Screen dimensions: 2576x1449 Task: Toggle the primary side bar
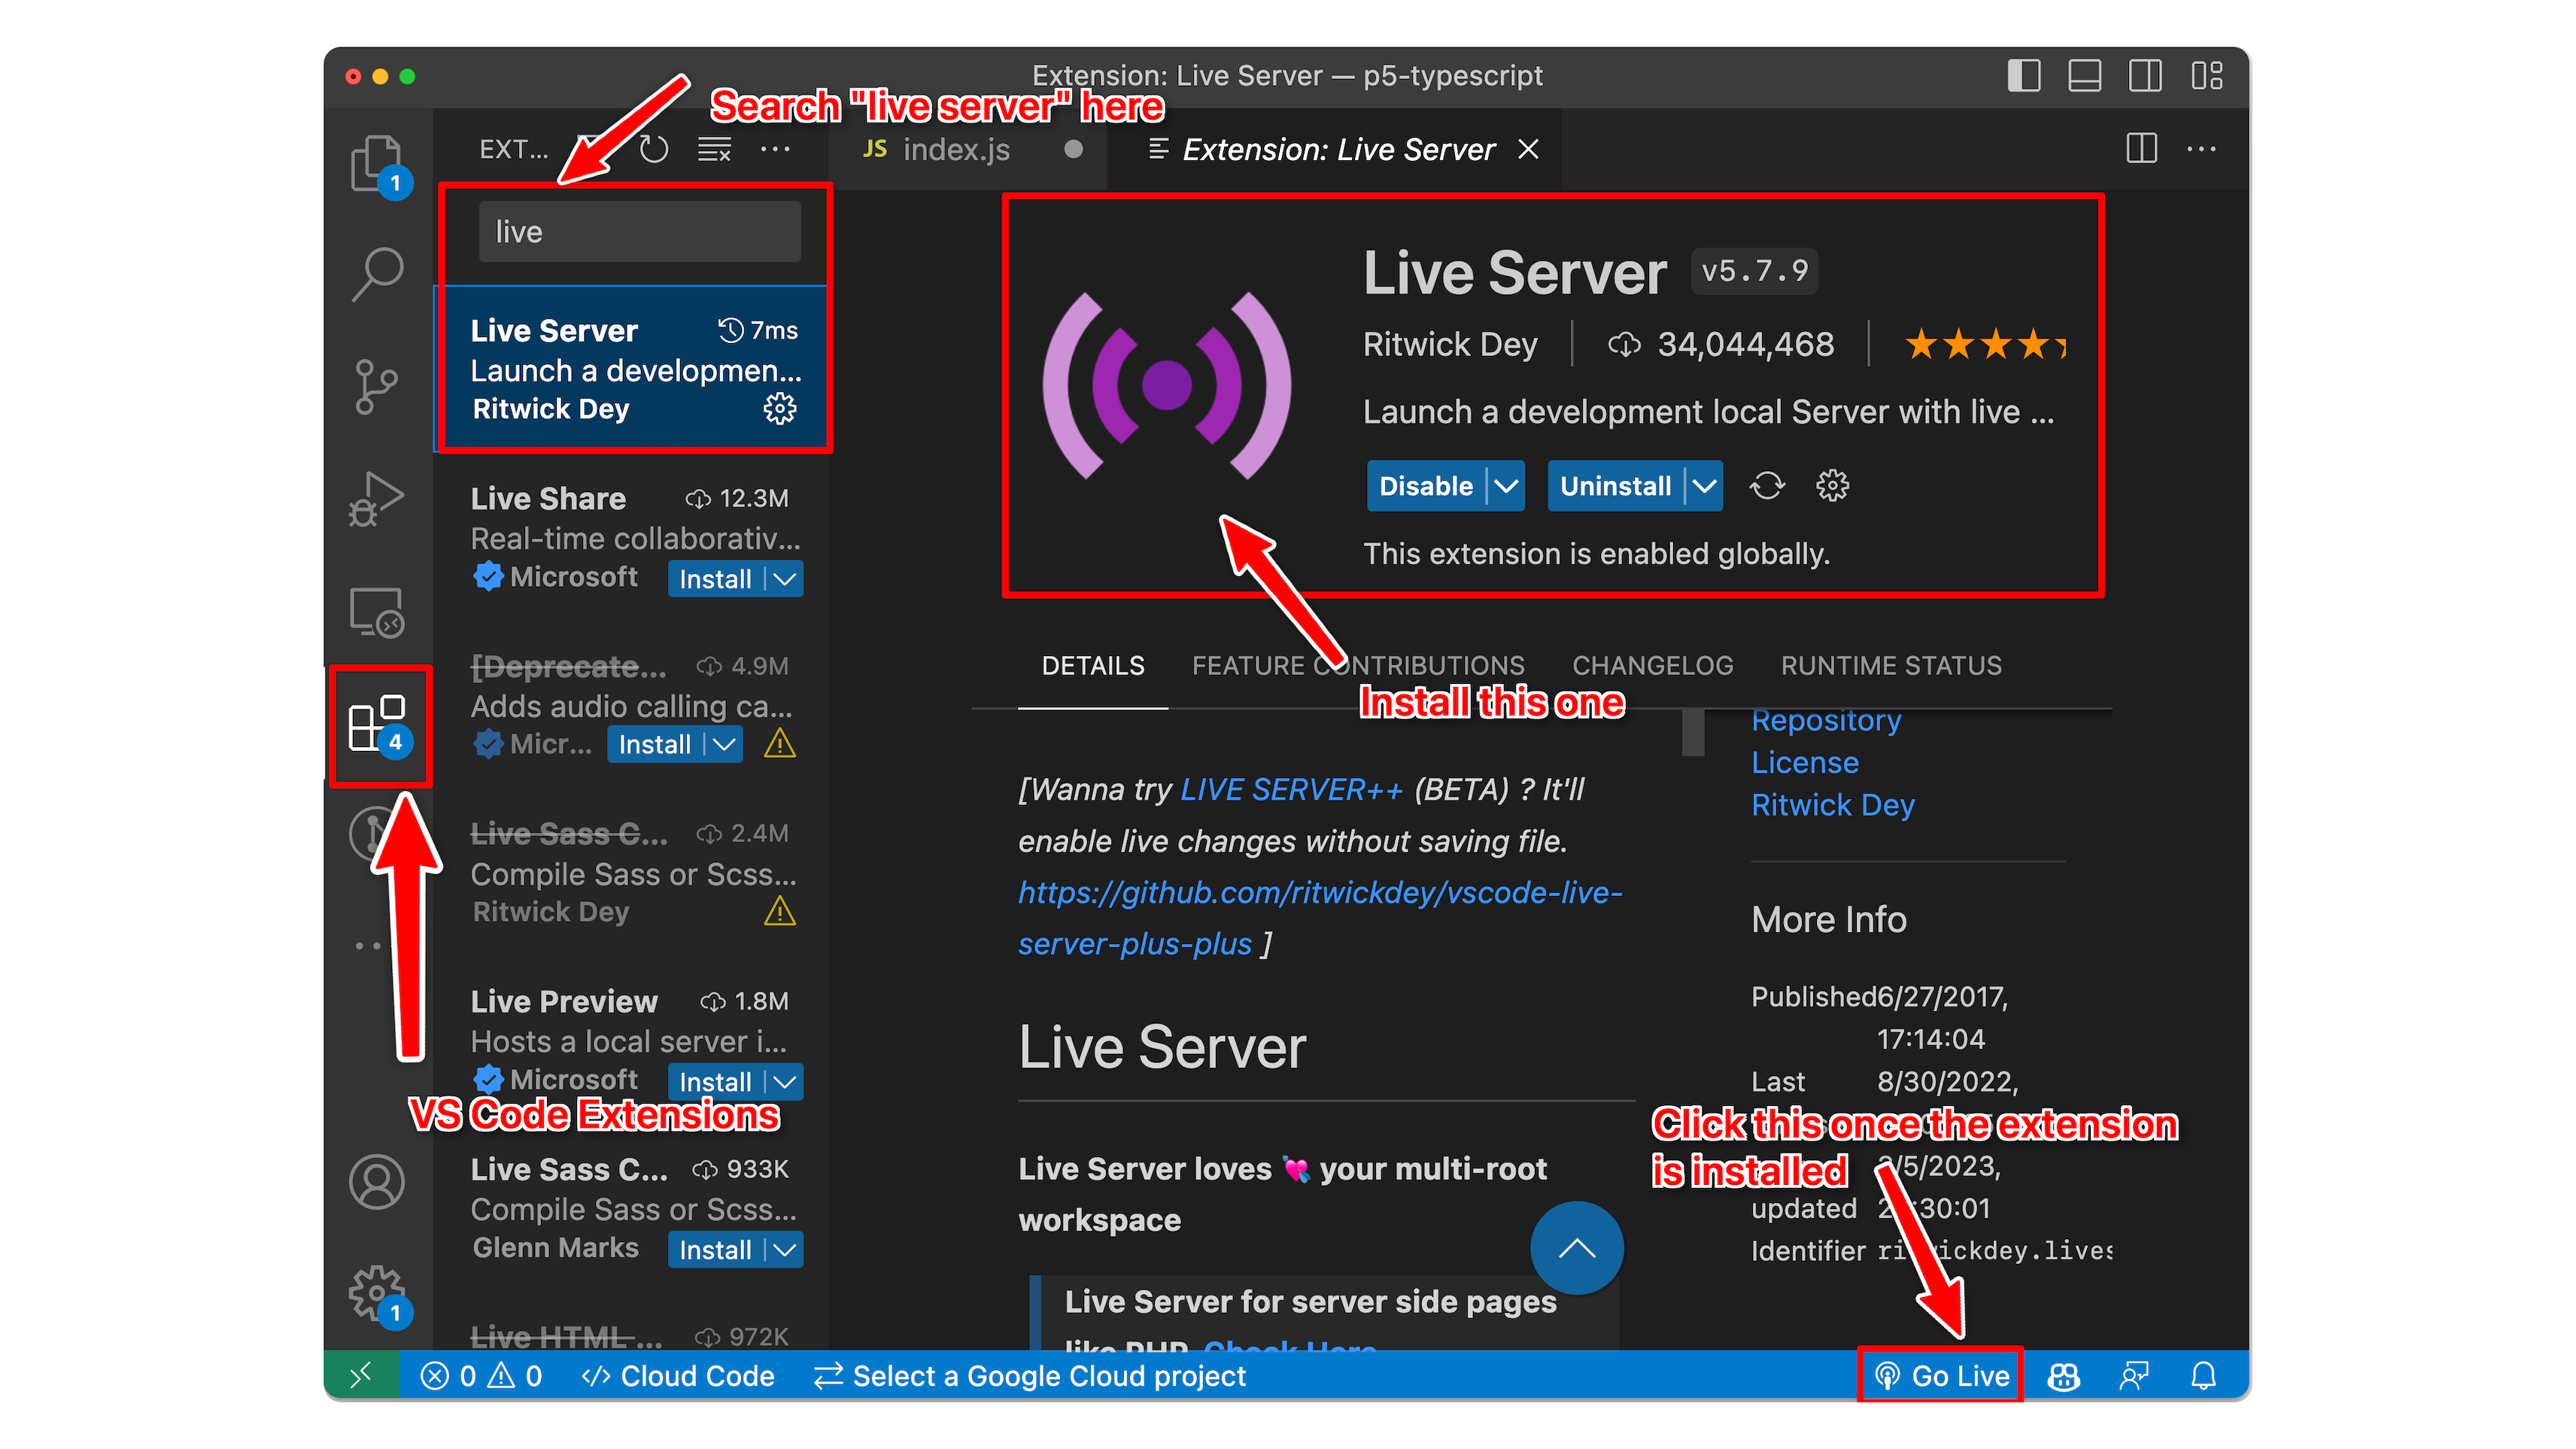tap(2024, 76)
